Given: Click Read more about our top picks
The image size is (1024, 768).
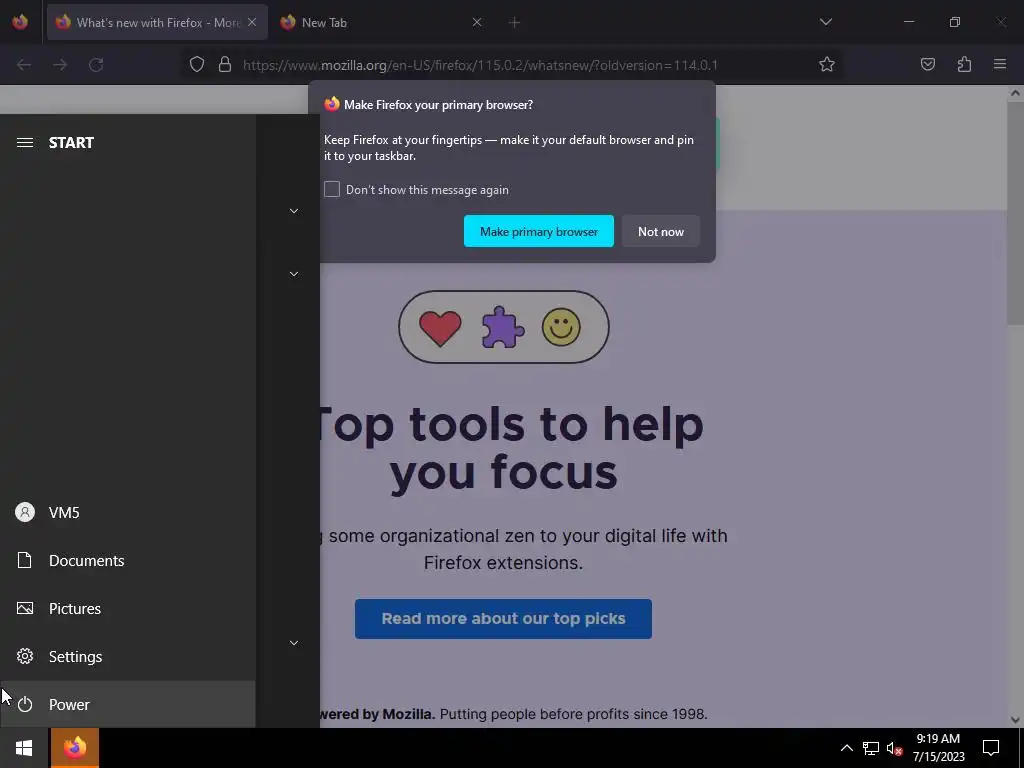Looking at the screenshot, I should tap(504, 618).
